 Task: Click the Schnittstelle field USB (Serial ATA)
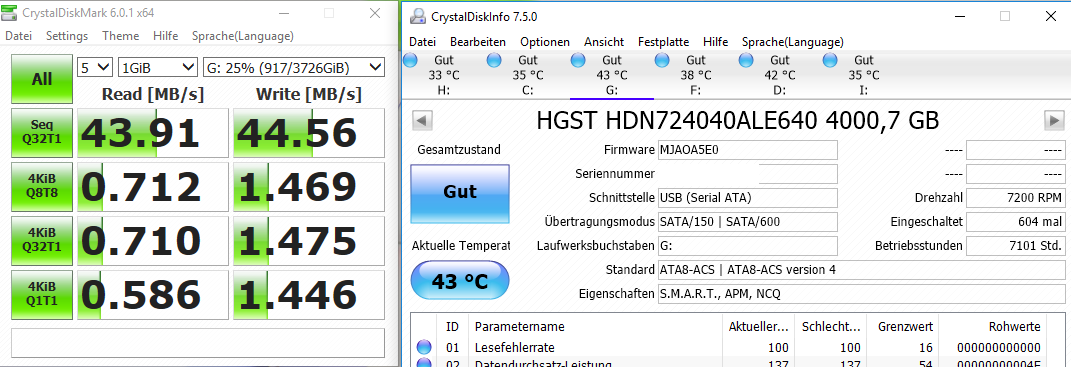pos(748,198)
